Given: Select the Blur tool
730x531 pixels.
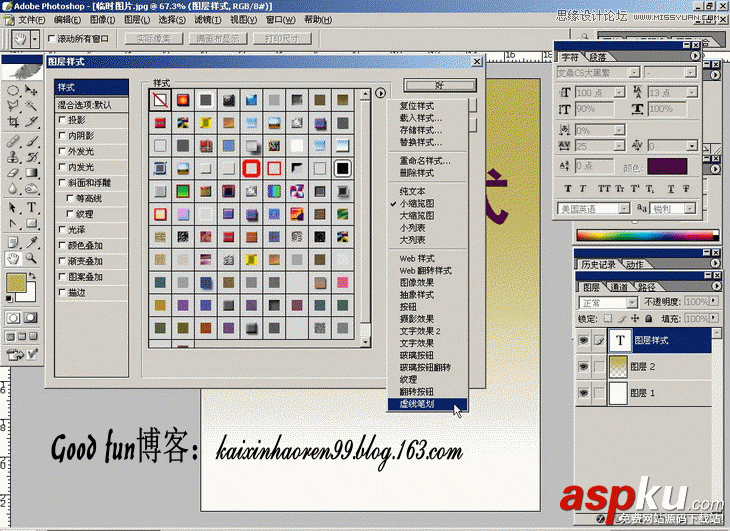Looking at the screenshot, I should pos(13,189).
